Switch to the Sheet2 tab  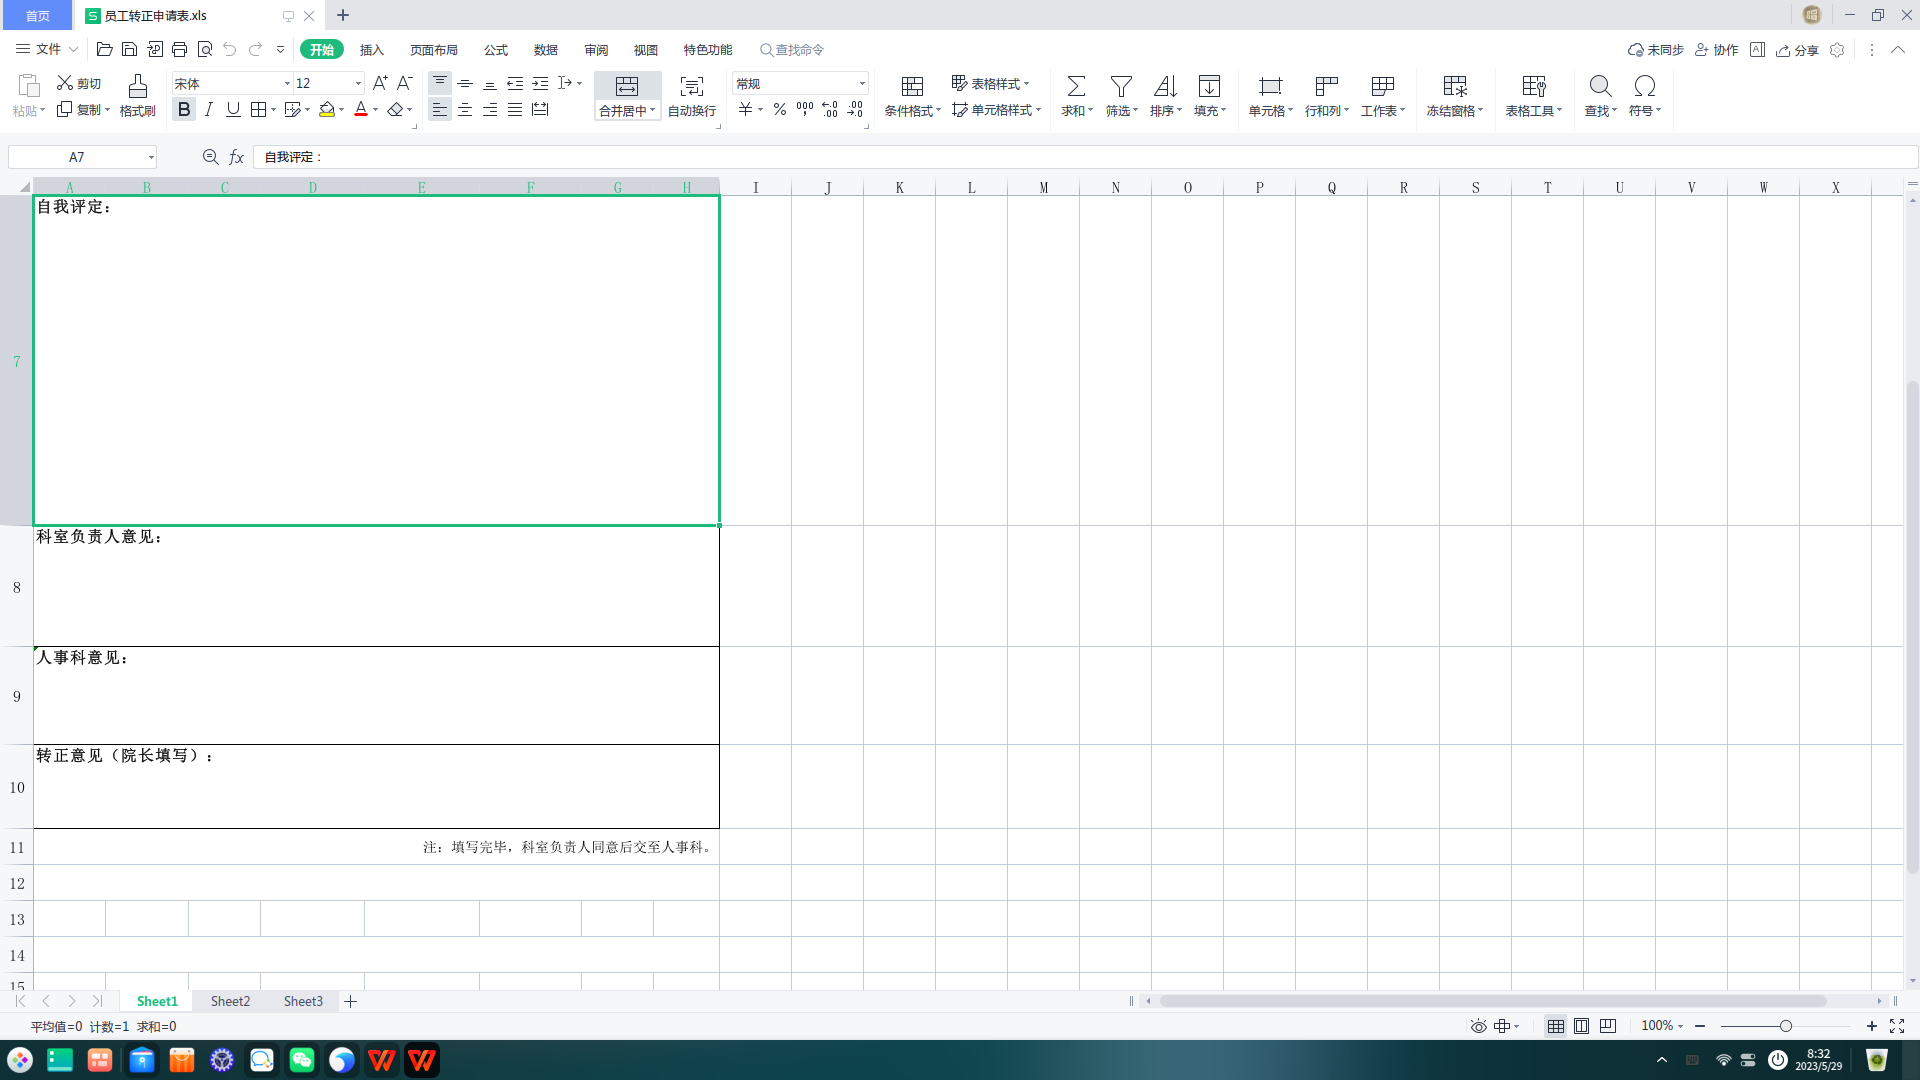tap(230, 1001)
